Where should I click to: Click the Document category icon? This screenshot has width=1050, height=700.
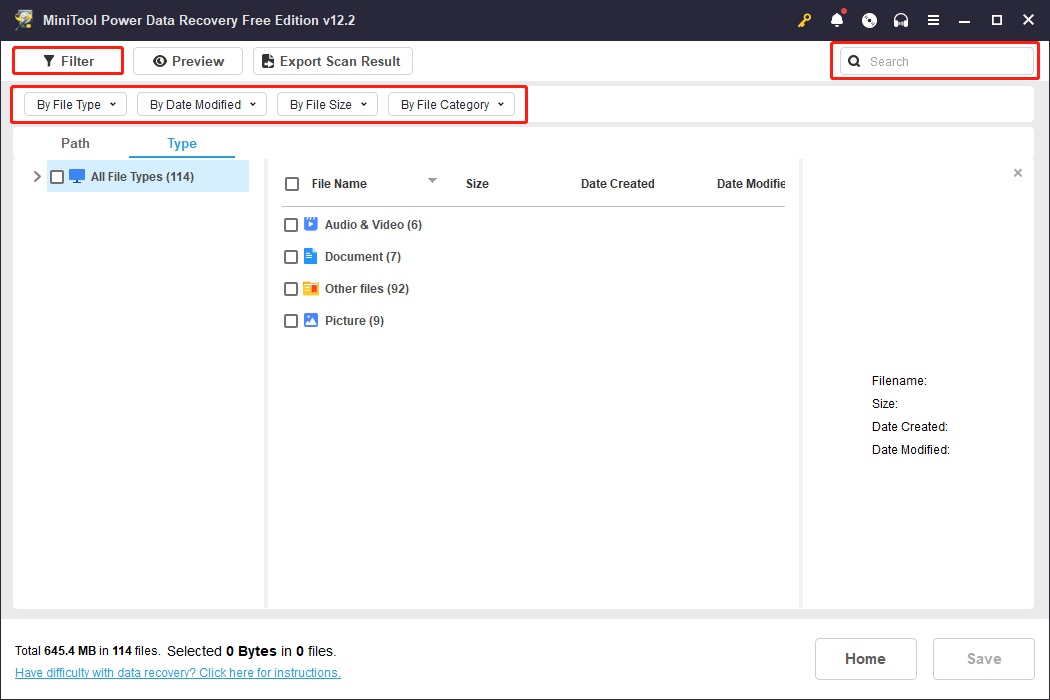click(x=311, y=256)
